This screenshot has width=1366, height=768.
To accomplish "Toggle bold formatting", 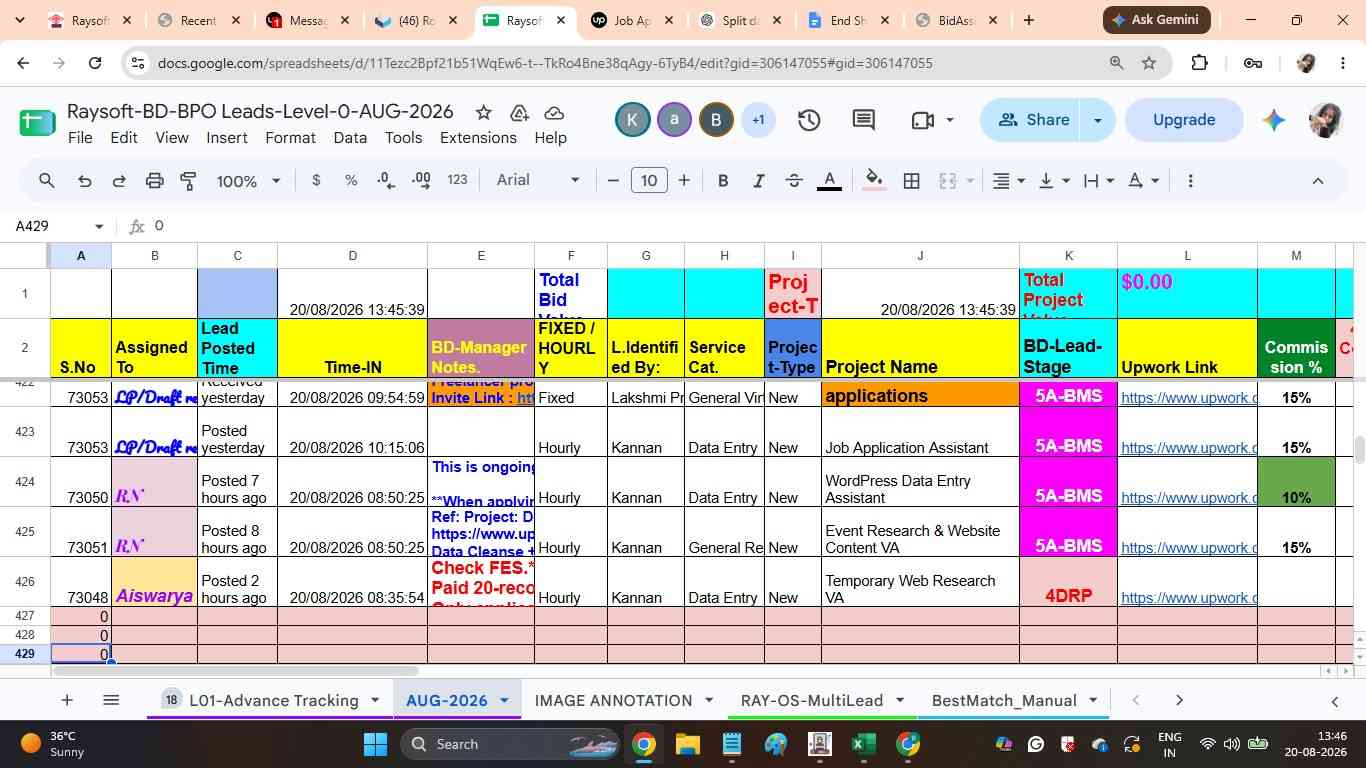I will tap(723, 181).
